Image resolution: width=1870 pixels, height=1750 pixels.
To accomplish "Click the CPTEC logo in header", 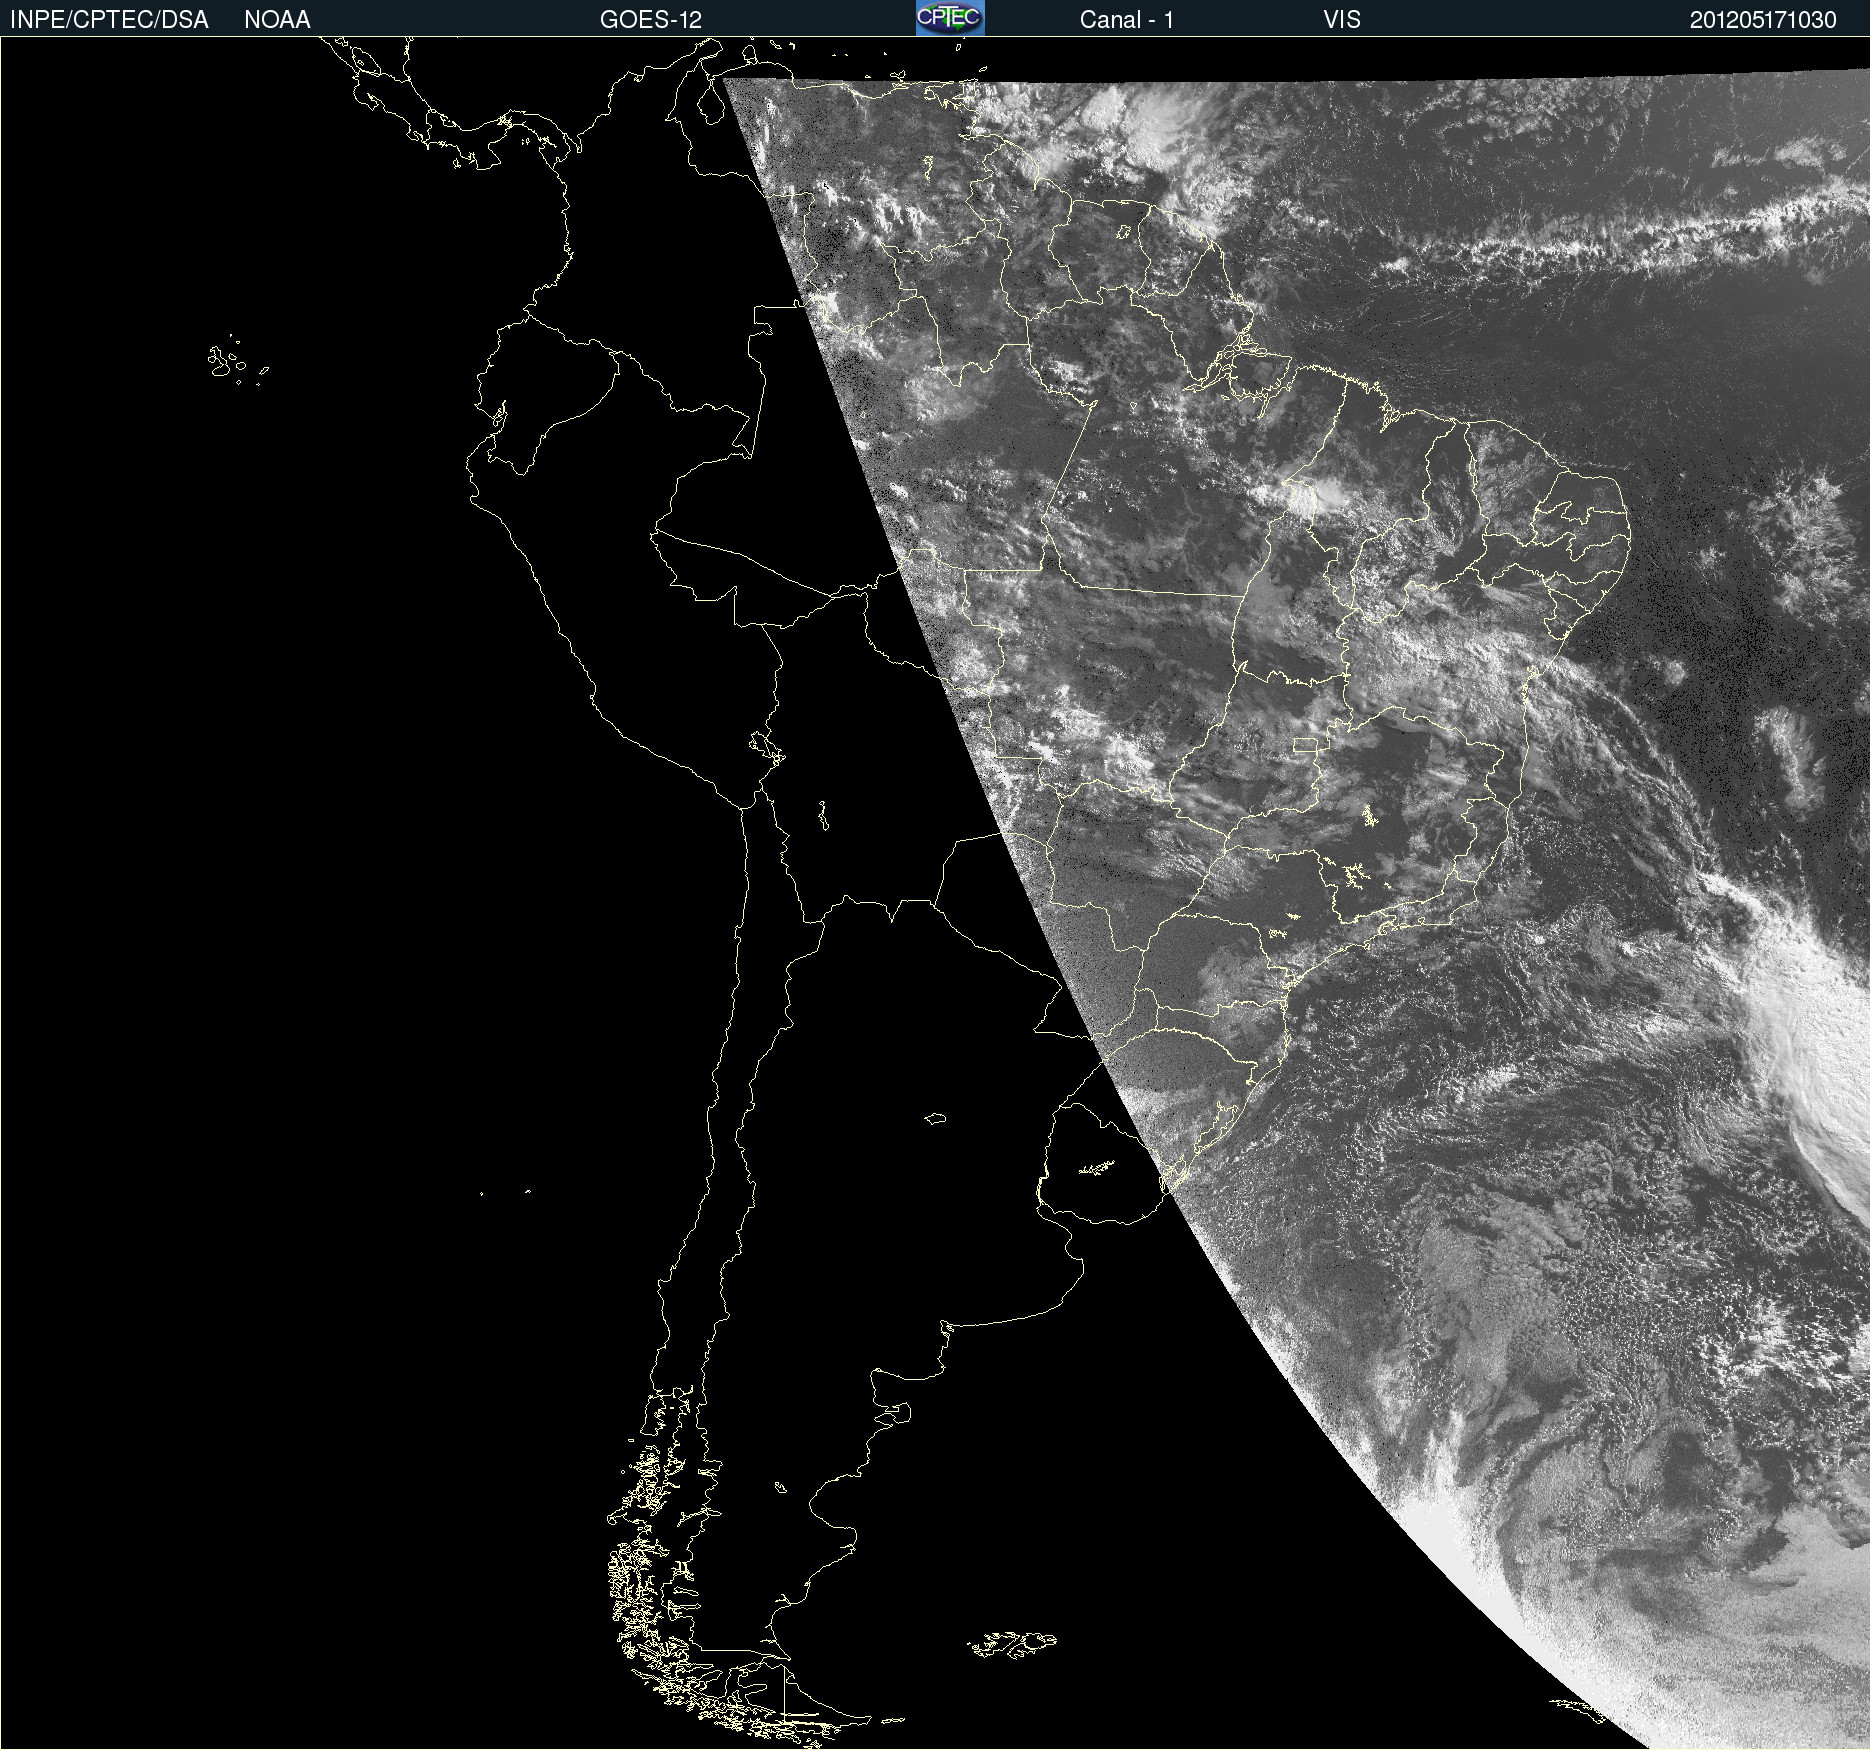I will [950, 18].
